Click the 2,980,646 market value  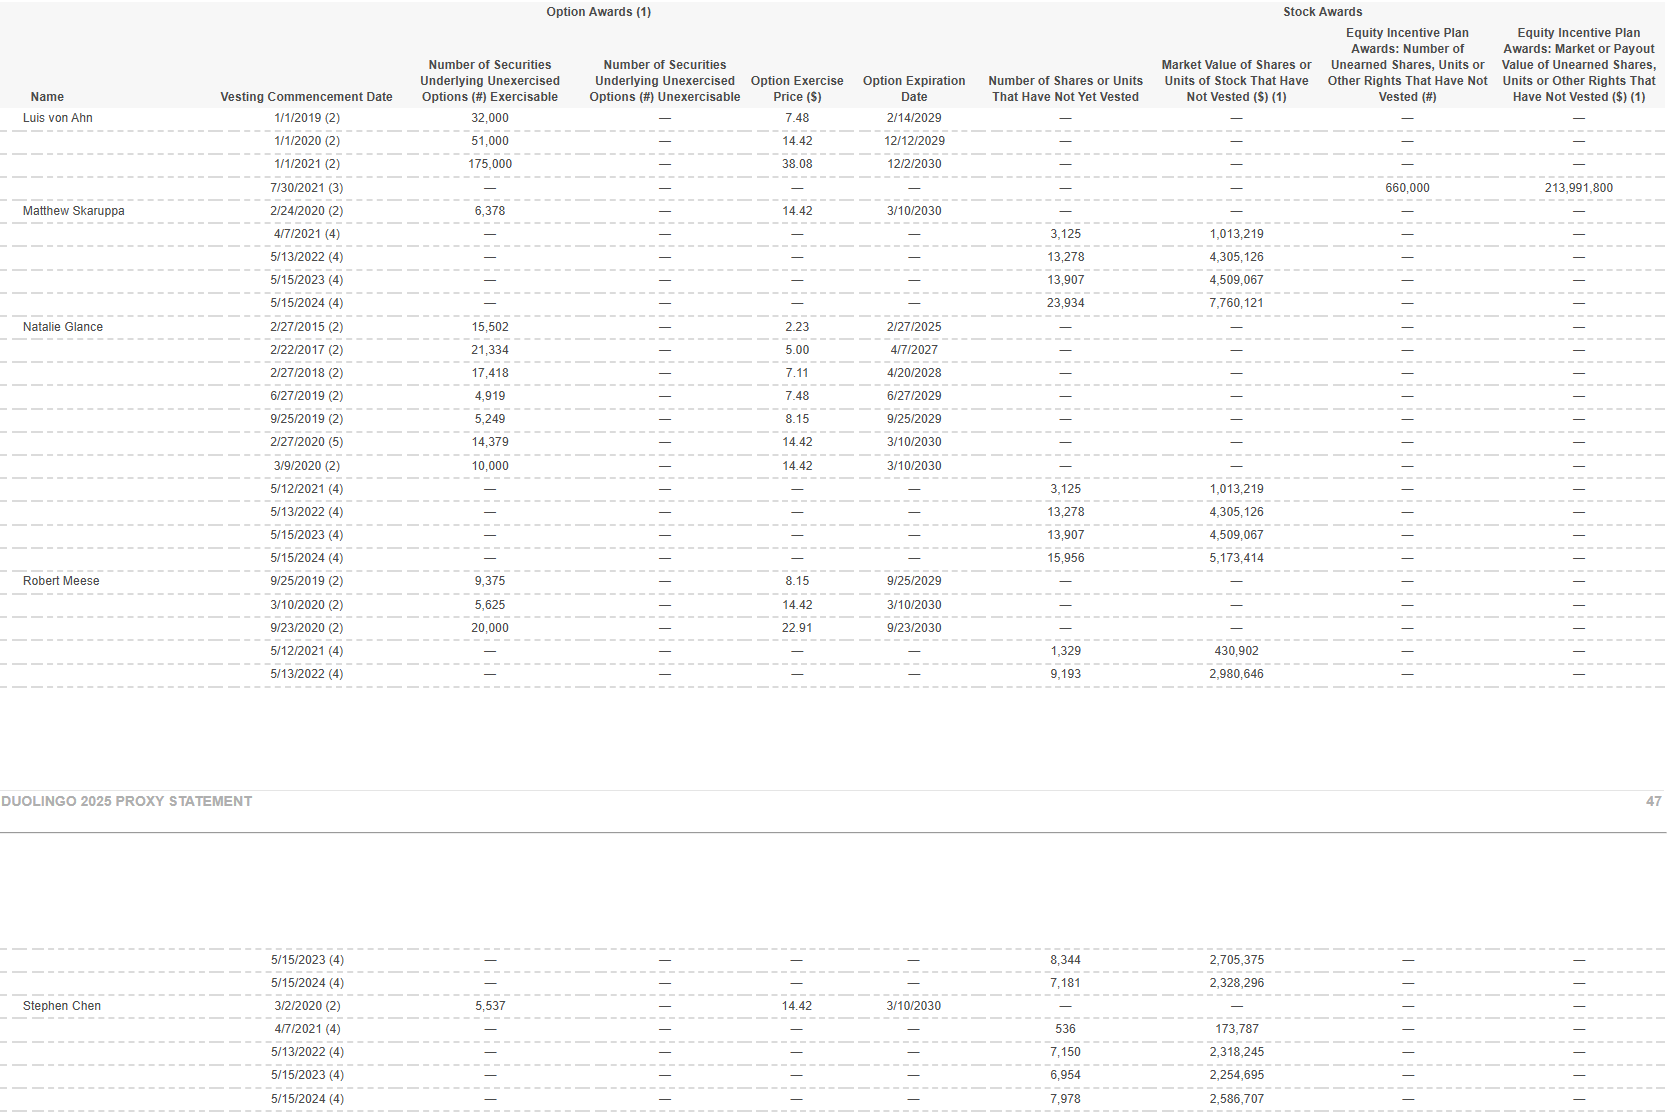(x=1236, y=674)
